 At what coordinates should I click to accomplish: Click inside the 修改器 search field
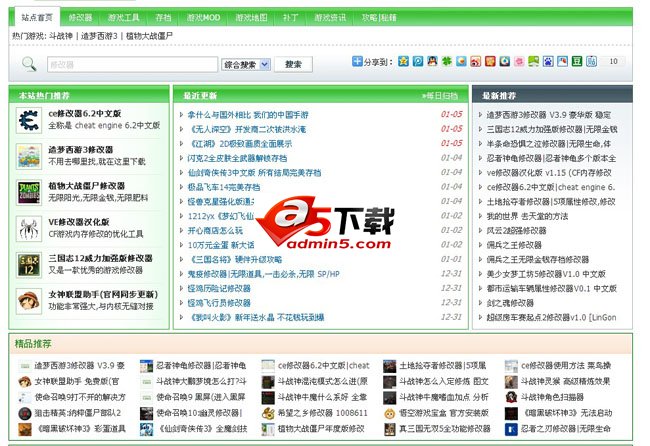130,64
